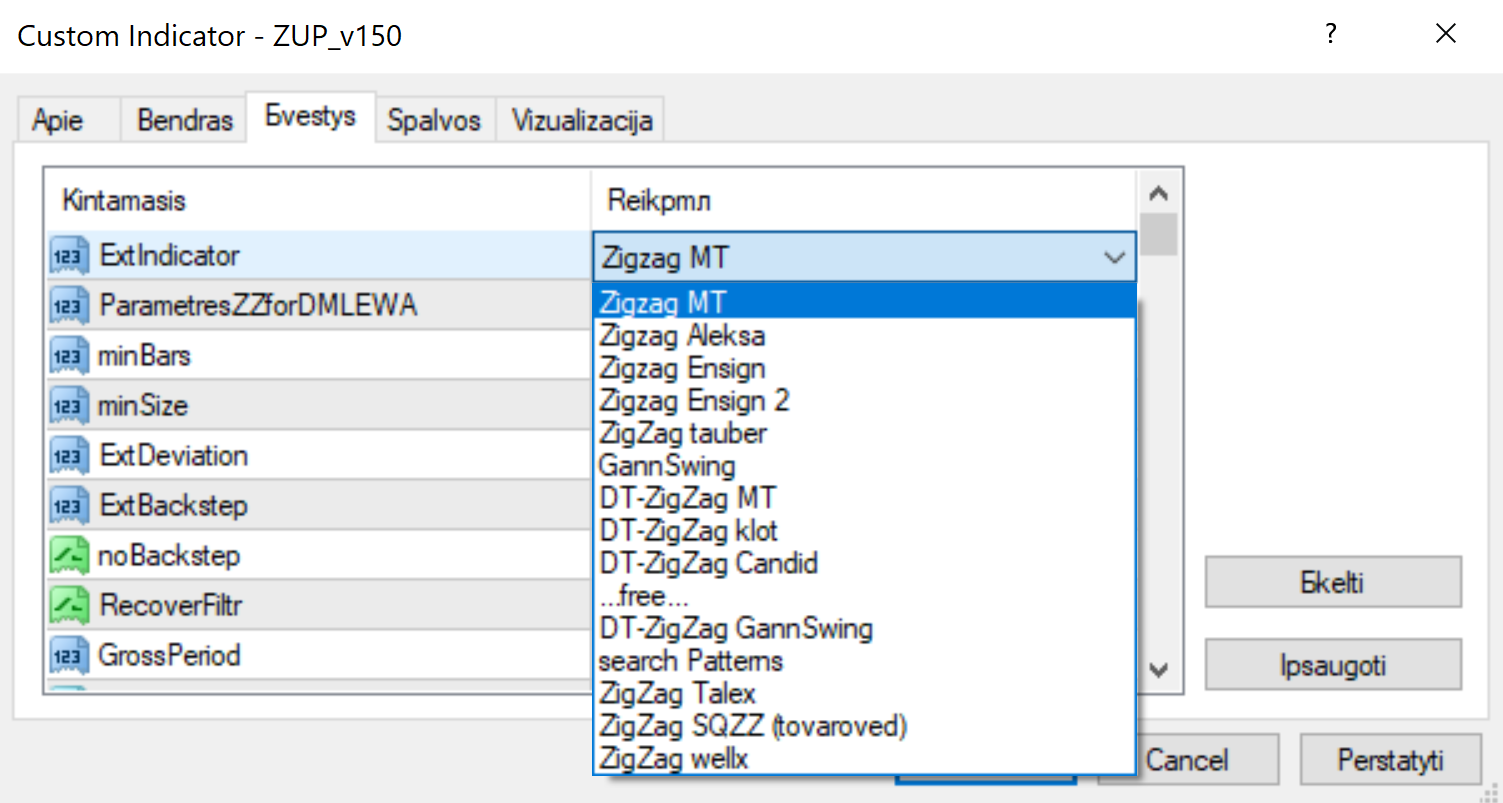The width and height of the screenshot is (1503, 803).
Task: Select the minSize parameter row
Action: (x=318, y=406)
